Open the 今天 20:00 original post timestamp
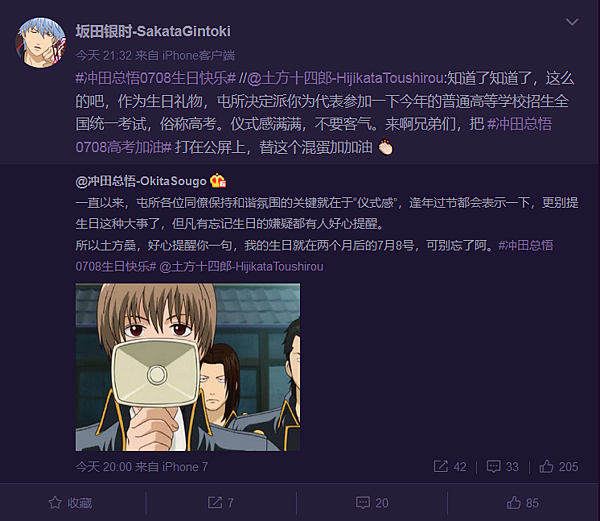This screenshot has width=600, height=521. pos(104,467)
